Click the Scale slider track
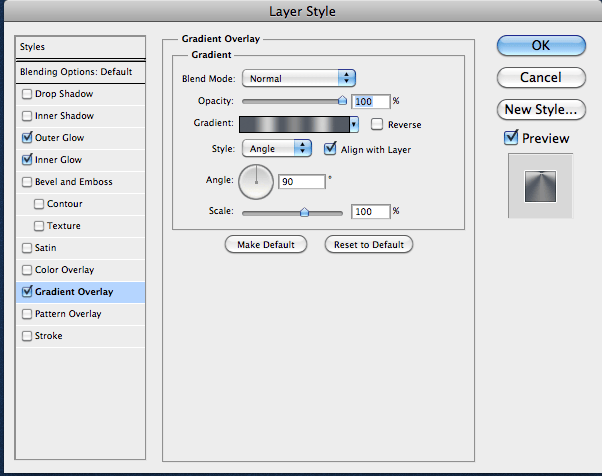Screen dimensions: 602x476 292,213
